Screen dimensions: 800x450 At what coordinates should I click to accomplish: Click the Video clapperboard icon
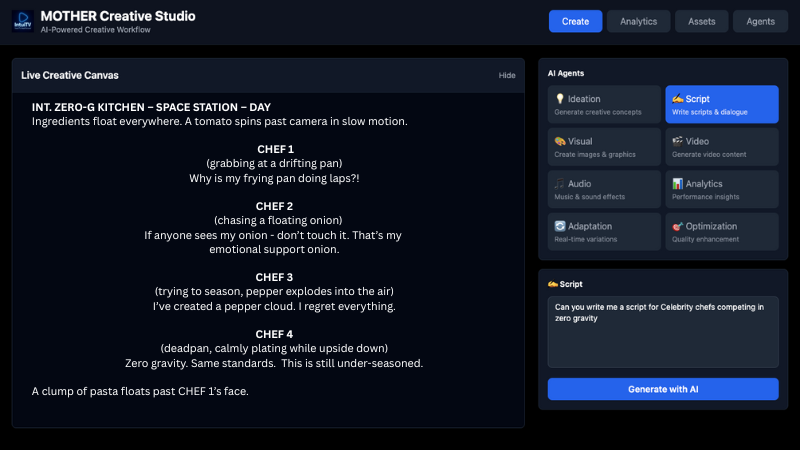pyautogui.click(x=677, y=141)
